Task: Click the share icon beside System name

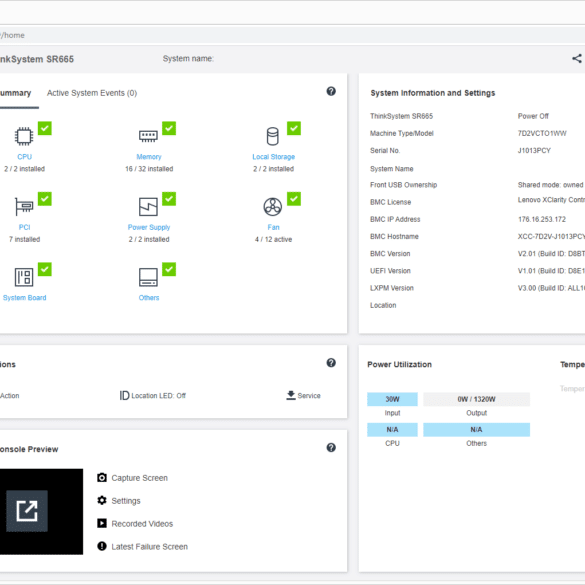Action: [577, 58]
